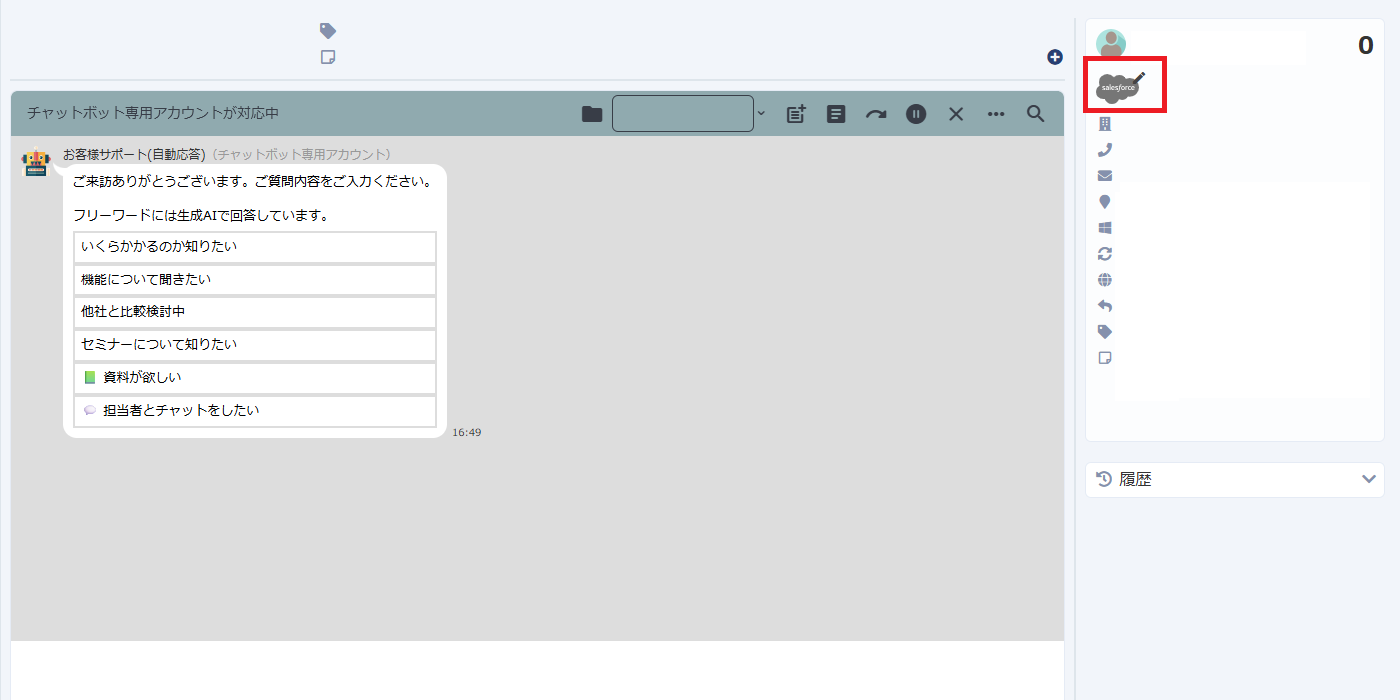Click the Salesforce edit cloud icon
Image resolution: width=1400 pixels, height=700 pixels.
click(1120, 87)
